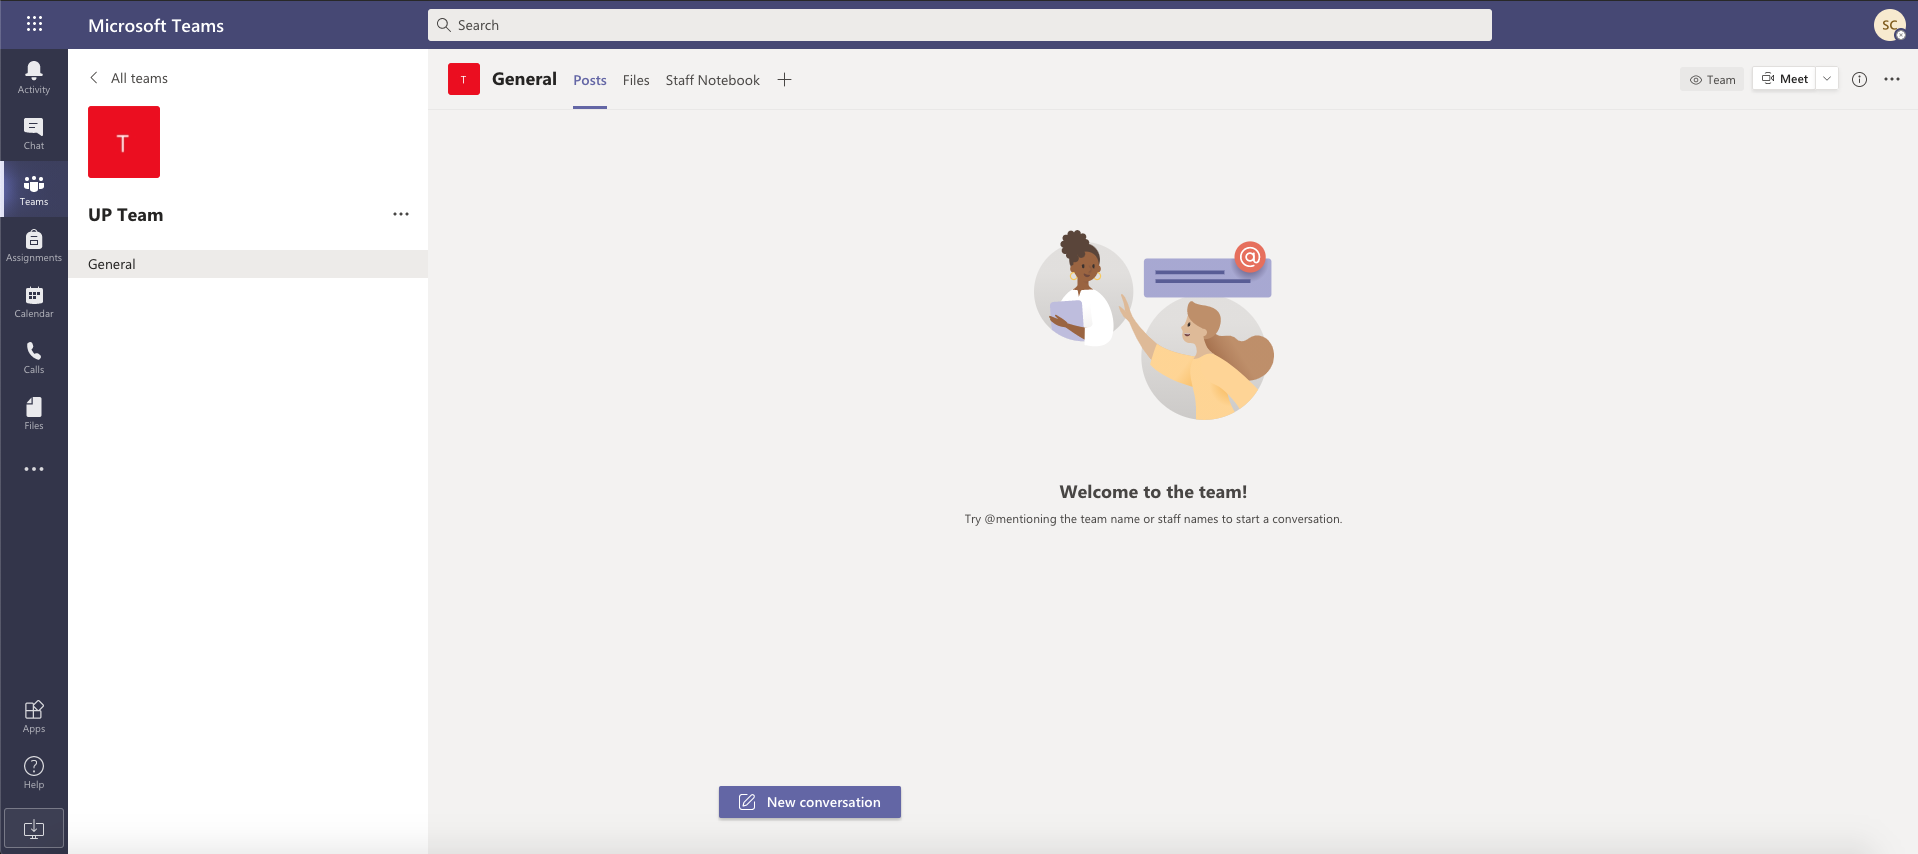Go back to All teams
1918x854 pixels.
click(x=128, y=78)
